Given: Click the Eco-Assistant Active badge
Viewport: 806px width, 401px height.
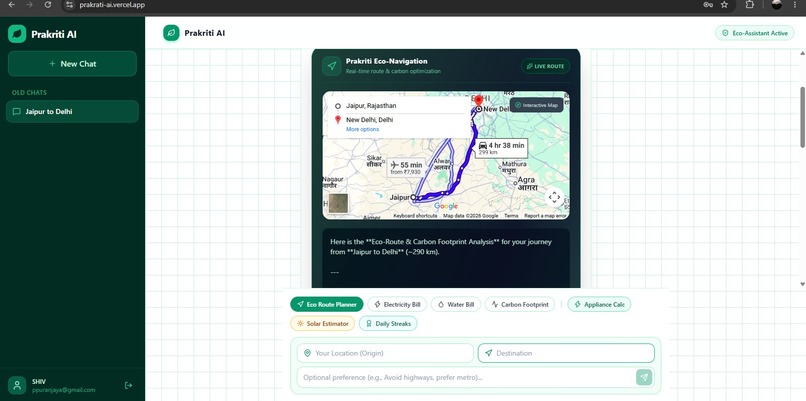Looking at the screenshot, I should point(755,33).
